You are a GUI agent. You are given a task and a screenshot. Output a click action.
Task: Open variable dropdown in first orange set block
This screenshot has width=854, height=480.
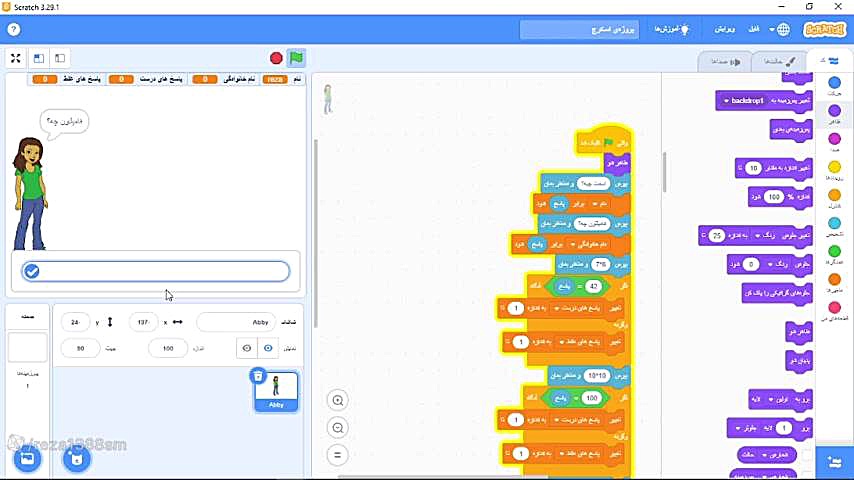pos(600,204)
